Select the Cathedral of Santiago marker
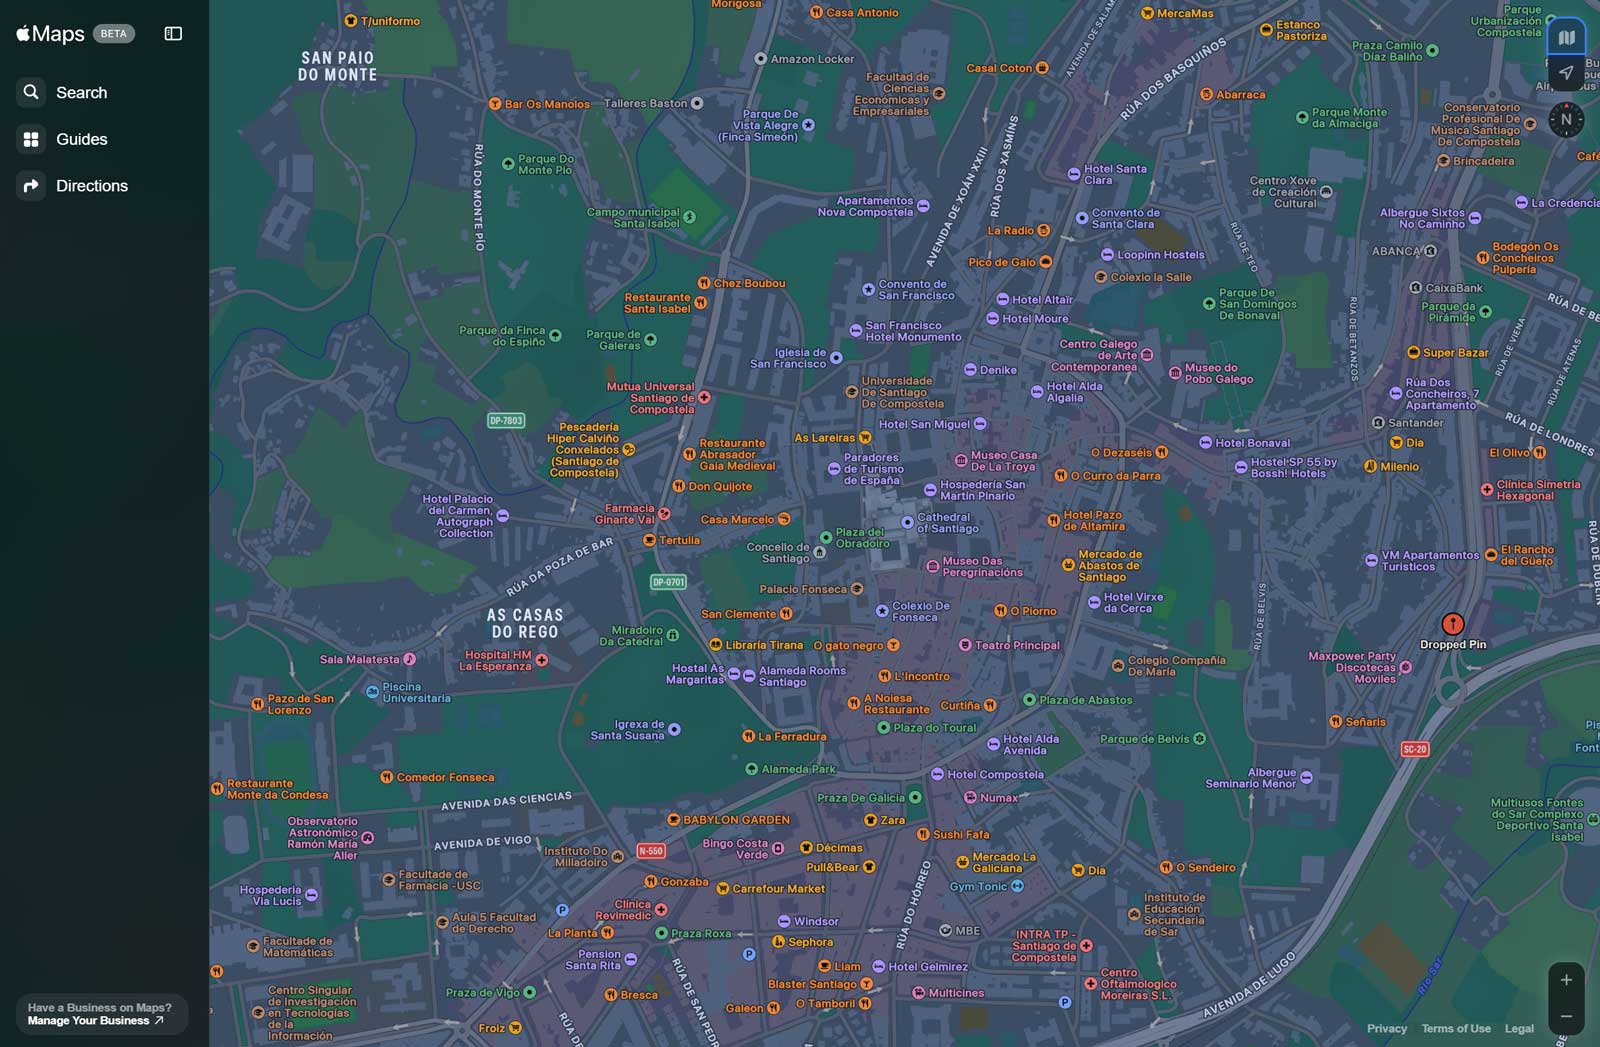The width and height of the screenshot is (1600, 1047). 907,522
